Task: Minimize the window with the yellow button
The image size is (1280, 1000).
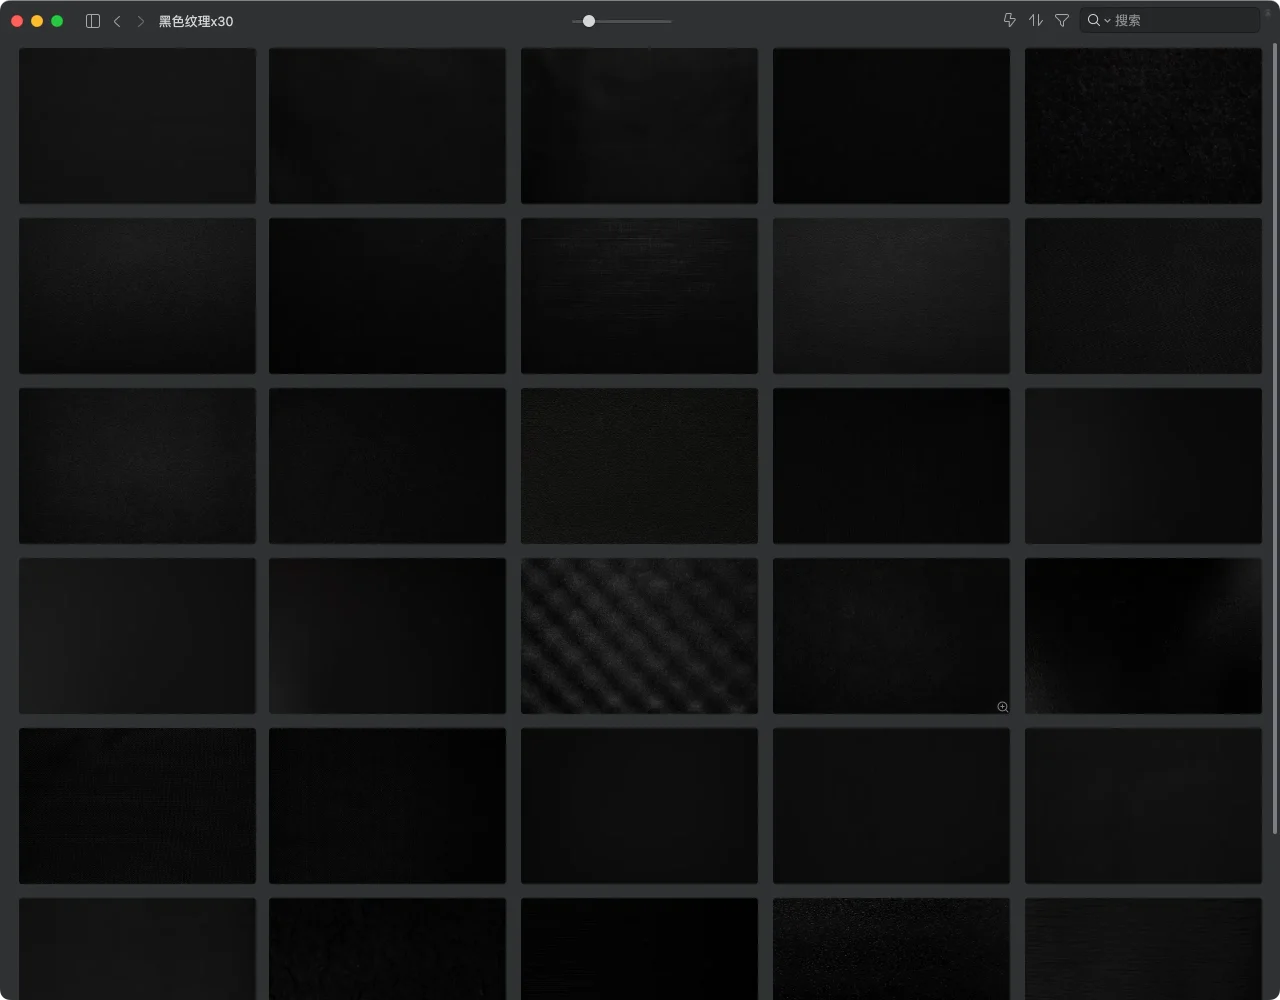Action: click(x=37, y=21)
